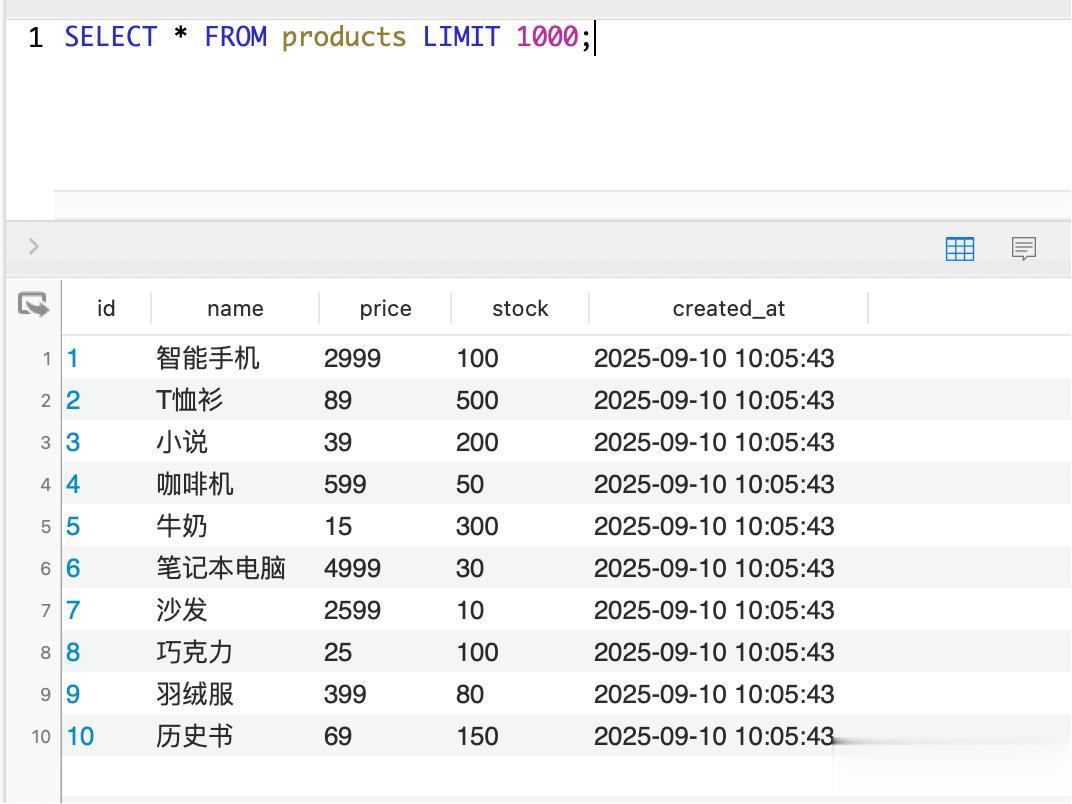1072x804 pixels.
Task: Click the price cell showing 4999
Action: click(352, 569)
